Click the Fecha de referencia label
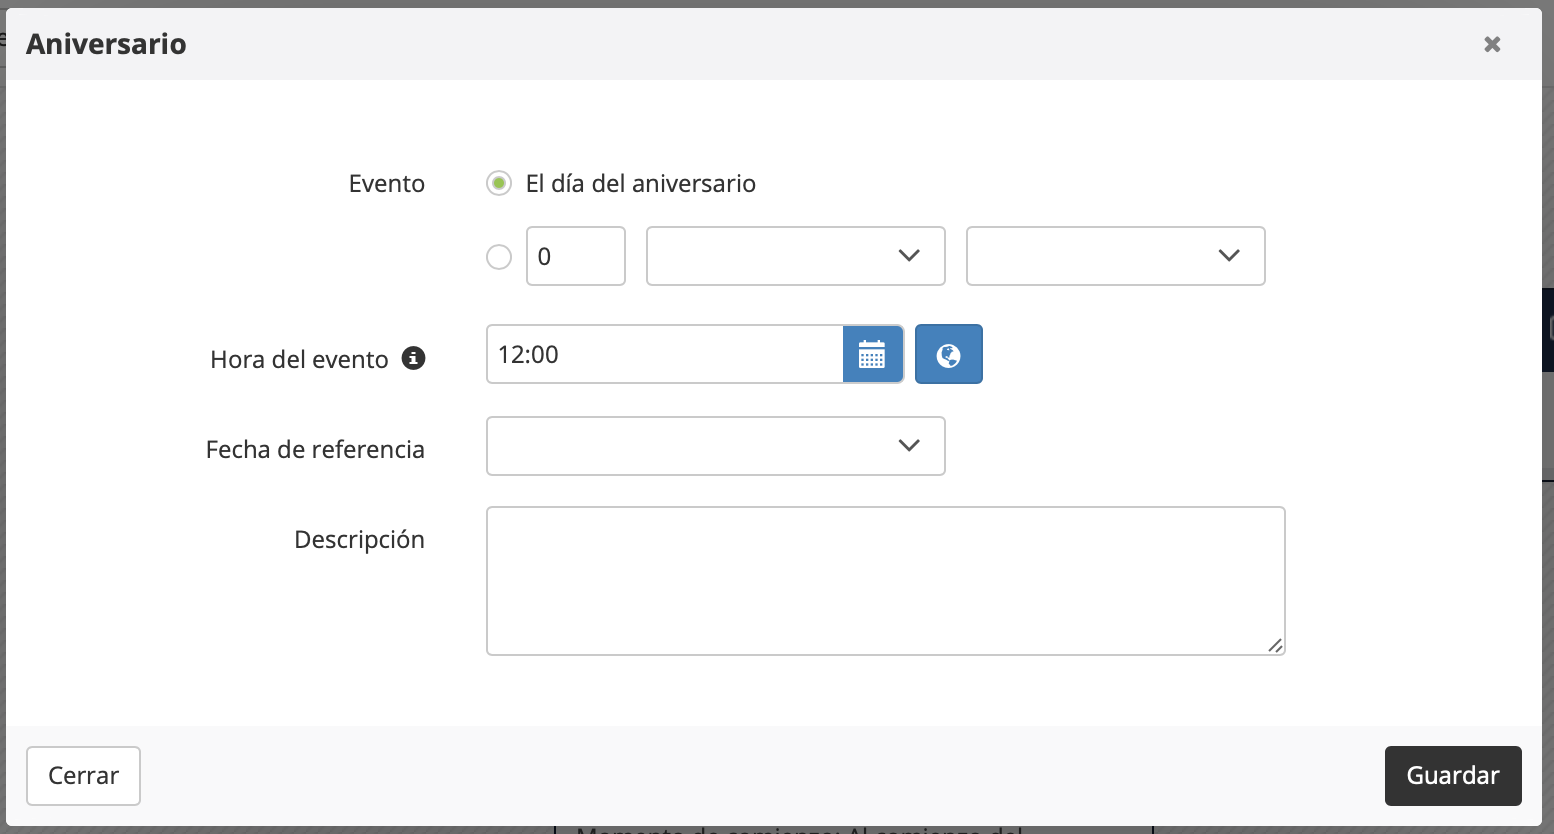The width and height of the screenshot is (1554, 834). click(315, 450)
